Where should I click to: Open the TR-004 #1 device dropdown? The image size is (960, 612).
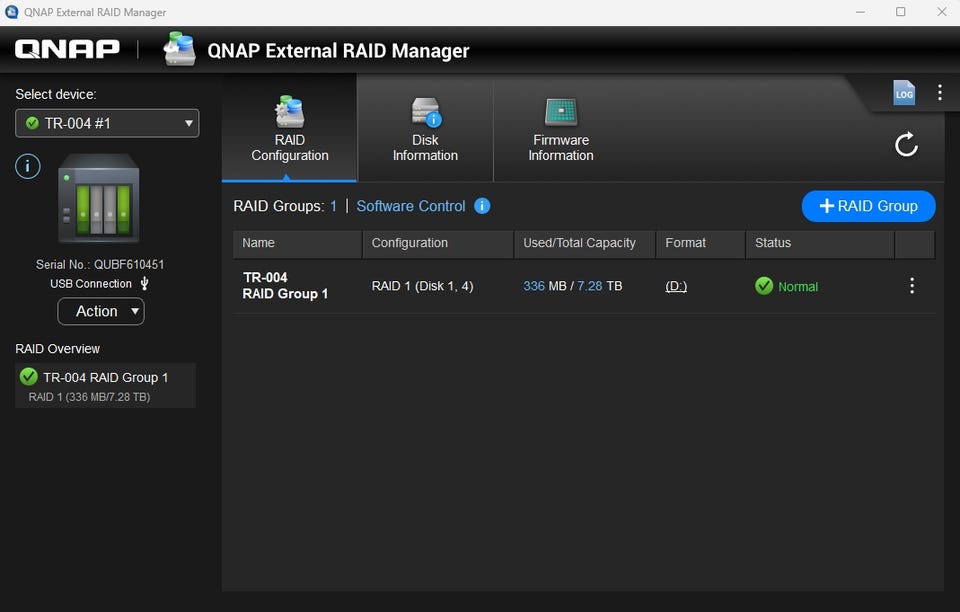tap(107, 123)
